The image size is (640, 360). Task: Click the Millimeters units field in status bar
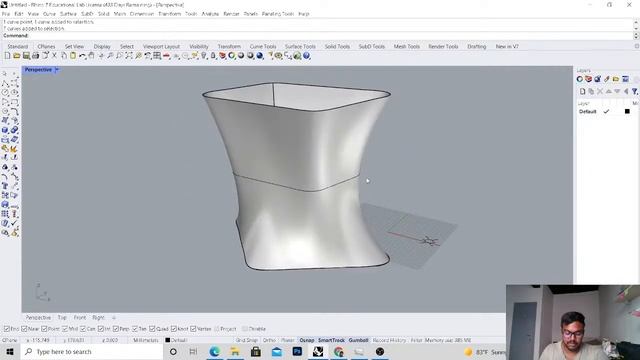click(x=146, y=340)
